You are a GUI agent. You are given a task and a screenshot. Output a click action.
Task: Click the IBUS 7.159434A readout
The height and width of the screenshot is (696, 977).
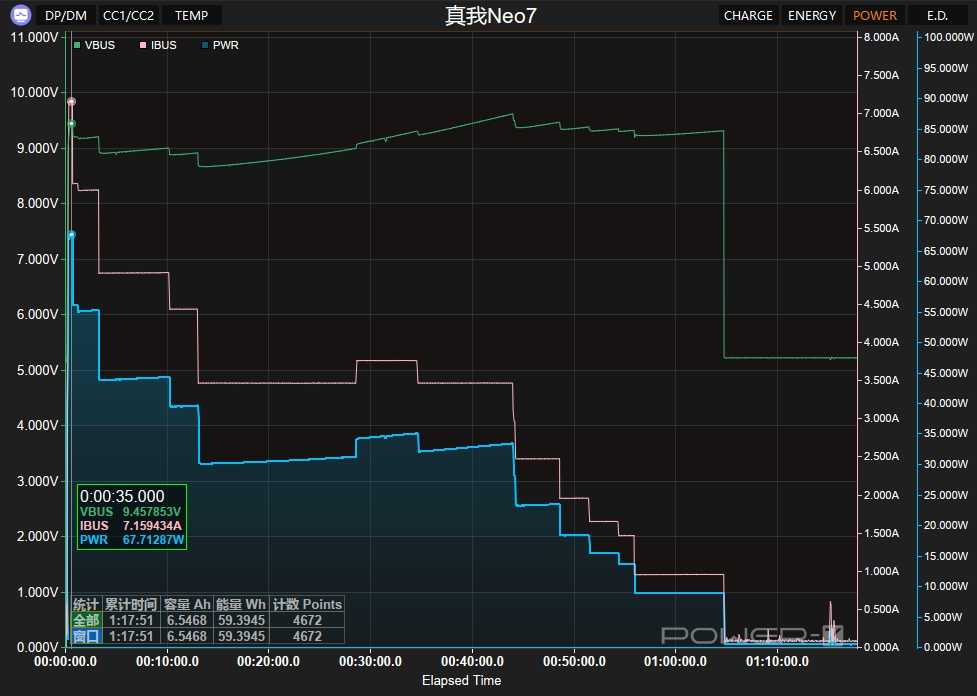click(131, 525)
